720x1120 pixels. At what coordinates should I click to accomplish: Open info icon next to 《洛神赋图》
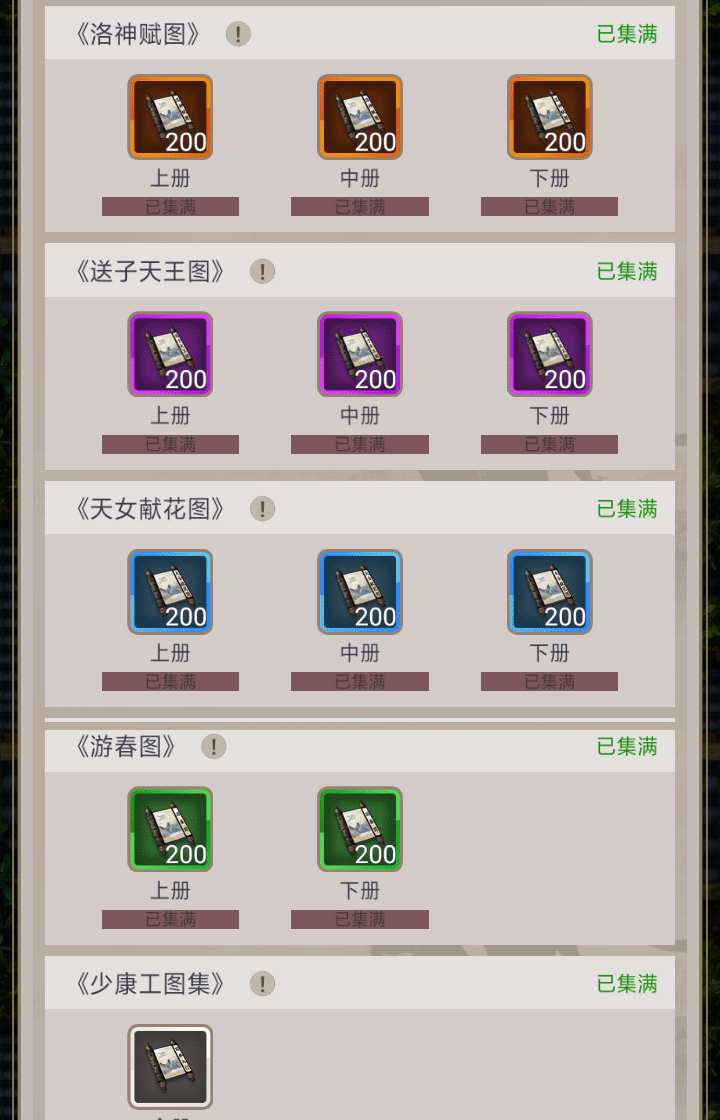click(239, 34)
